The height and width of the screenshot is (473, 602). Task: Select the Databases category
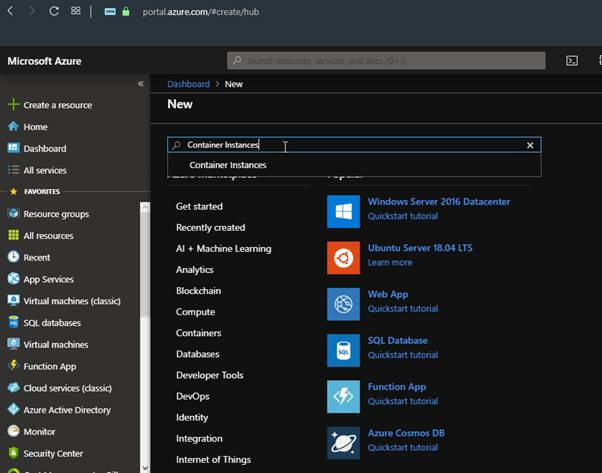[x=197, y=354]
